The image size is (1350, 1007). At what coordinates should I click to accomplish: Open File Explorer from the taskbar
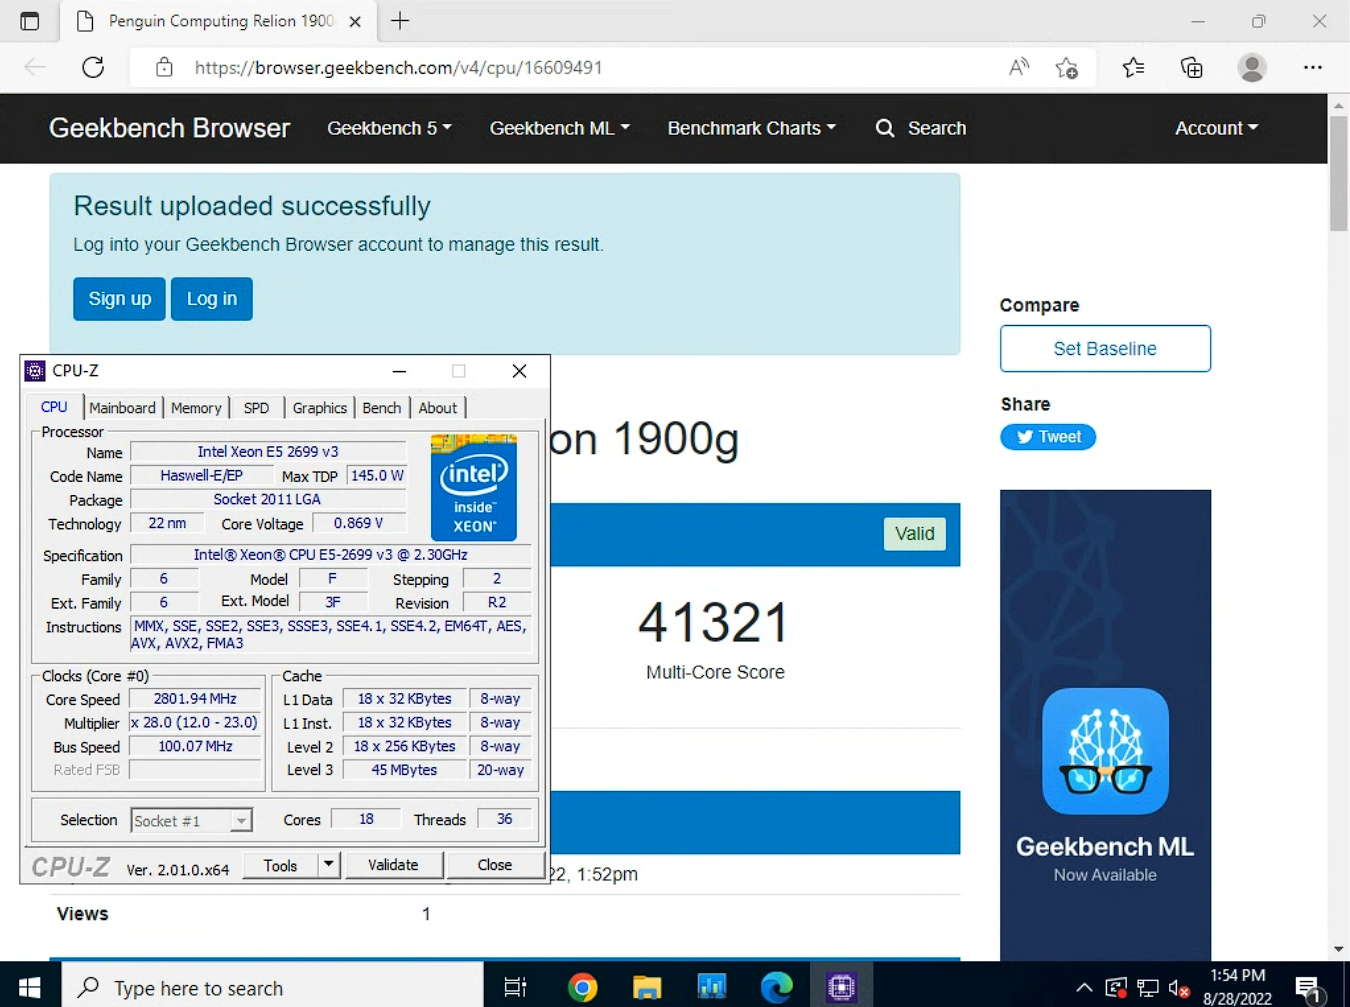point(647,987)
